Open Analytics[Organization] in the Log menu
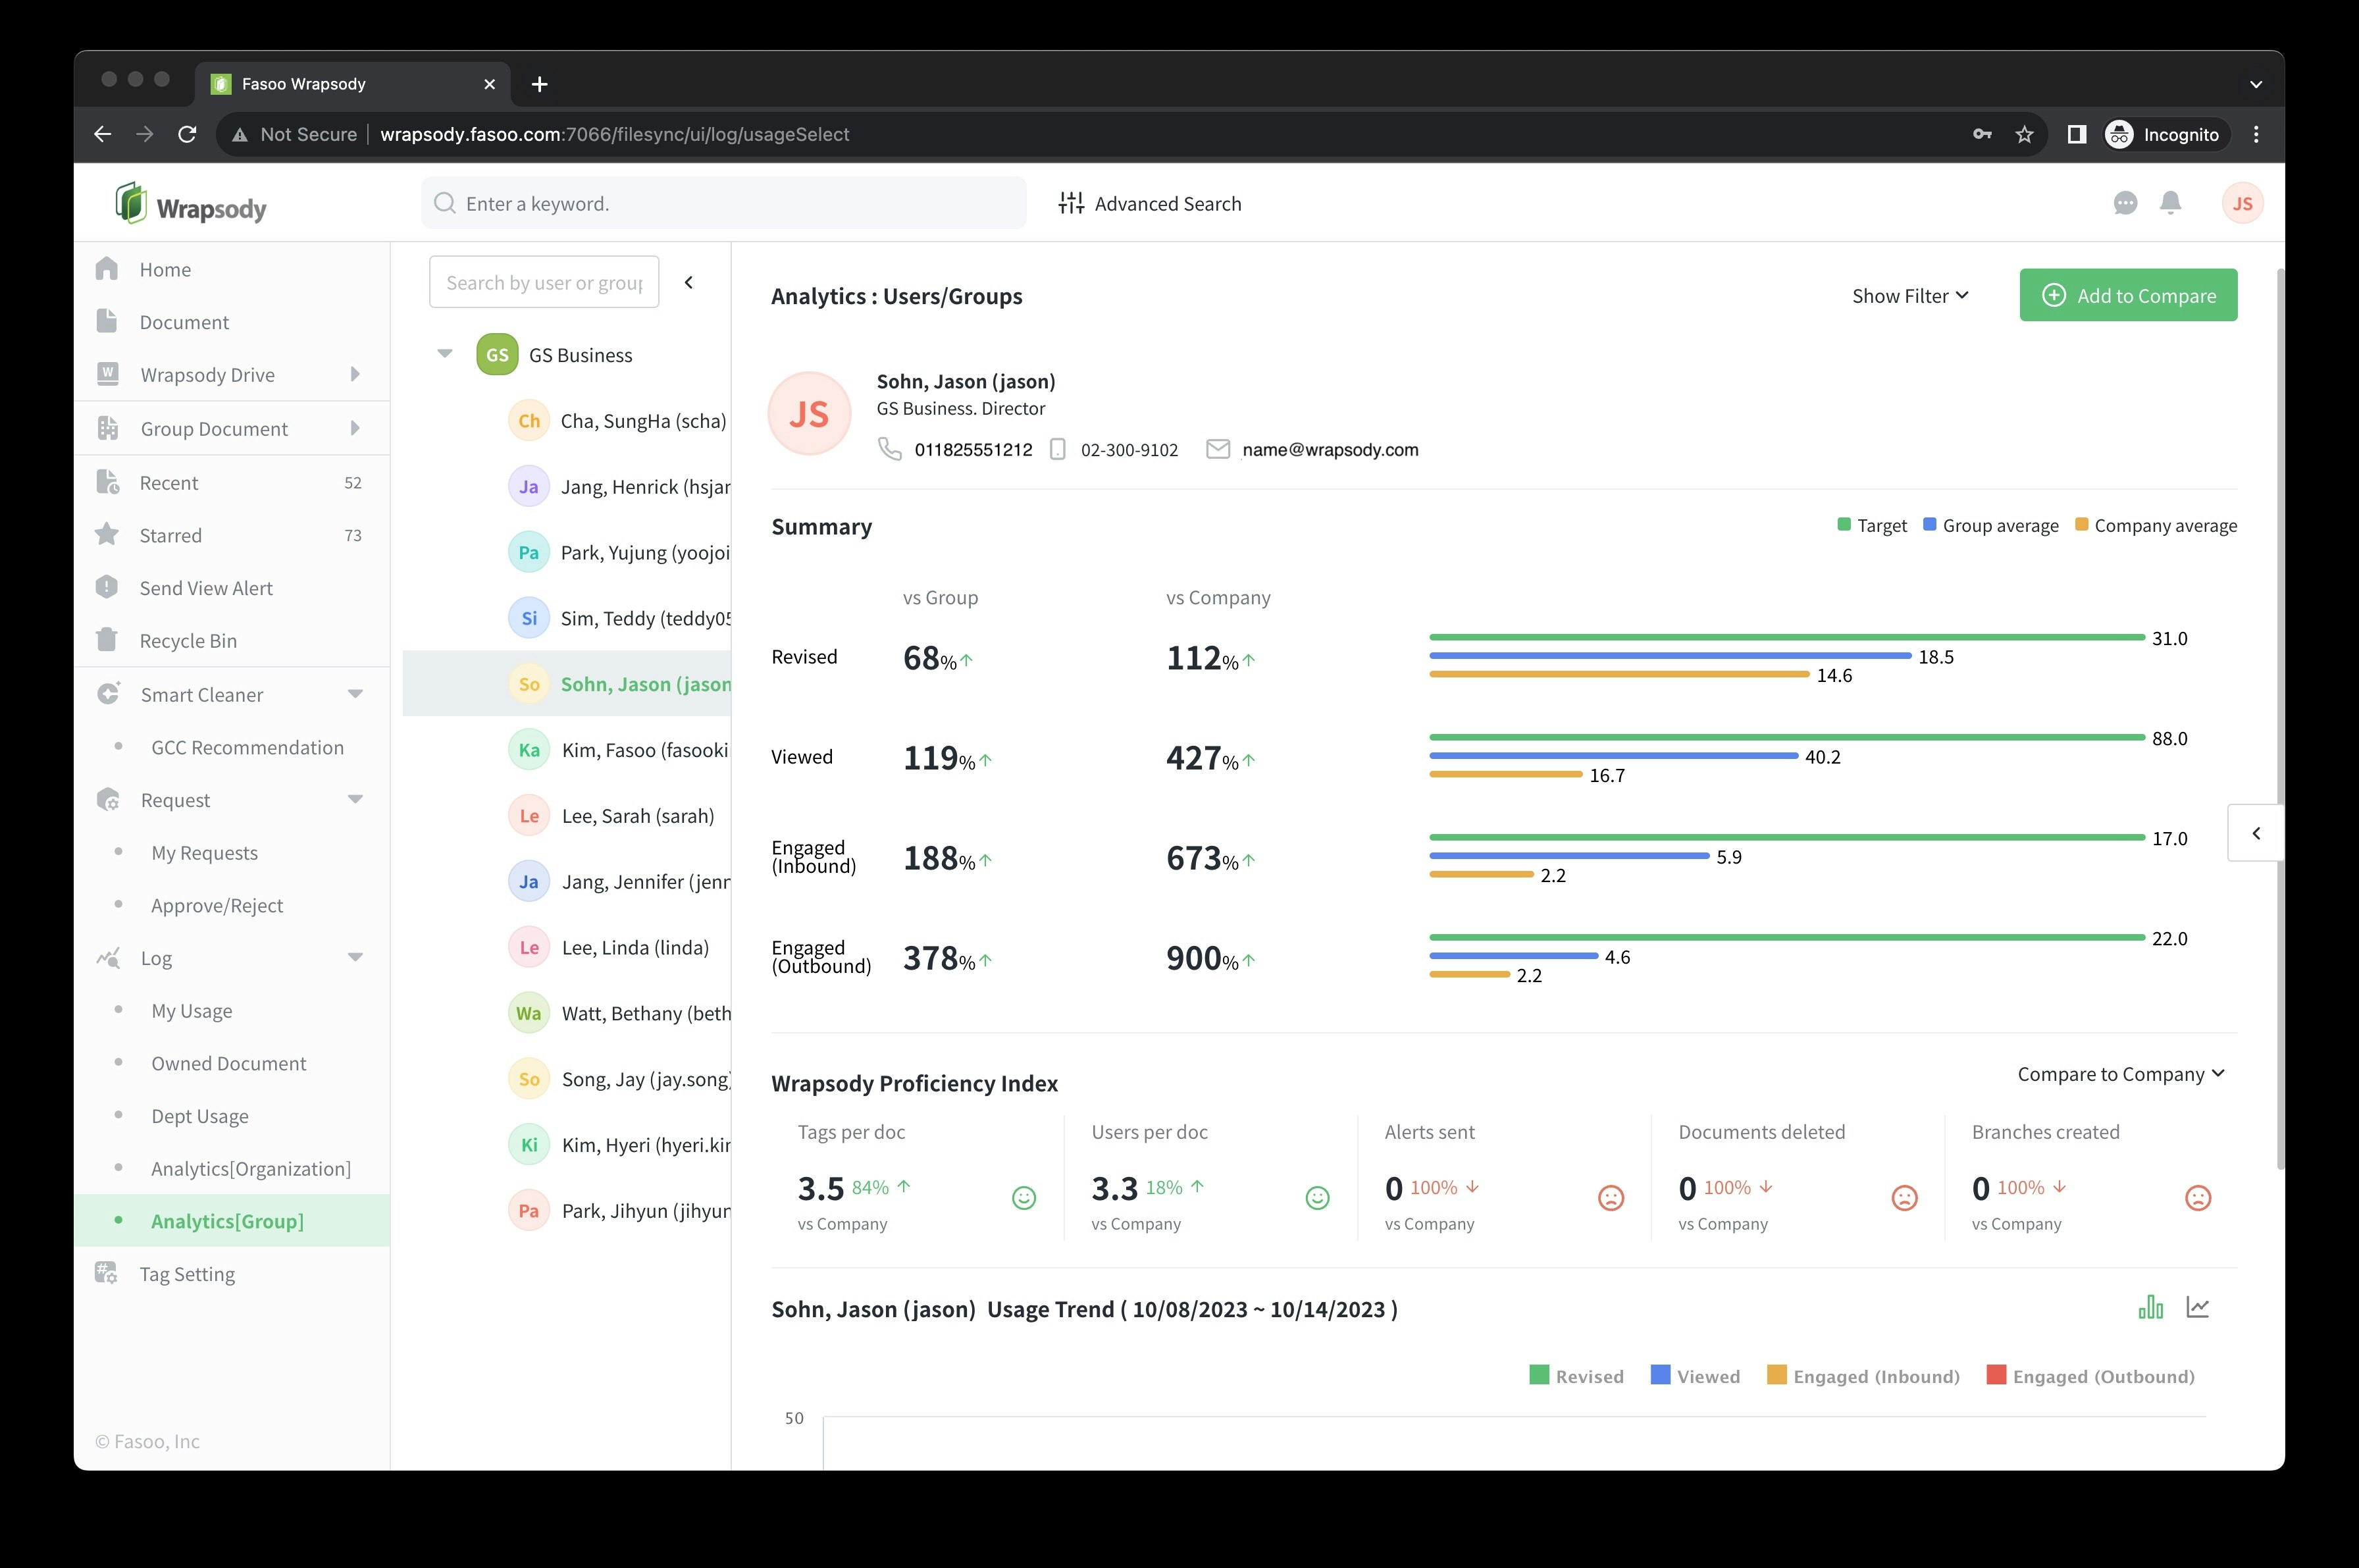Viewport: 2359px width, 1568px height. click(x=250, y=1169)
